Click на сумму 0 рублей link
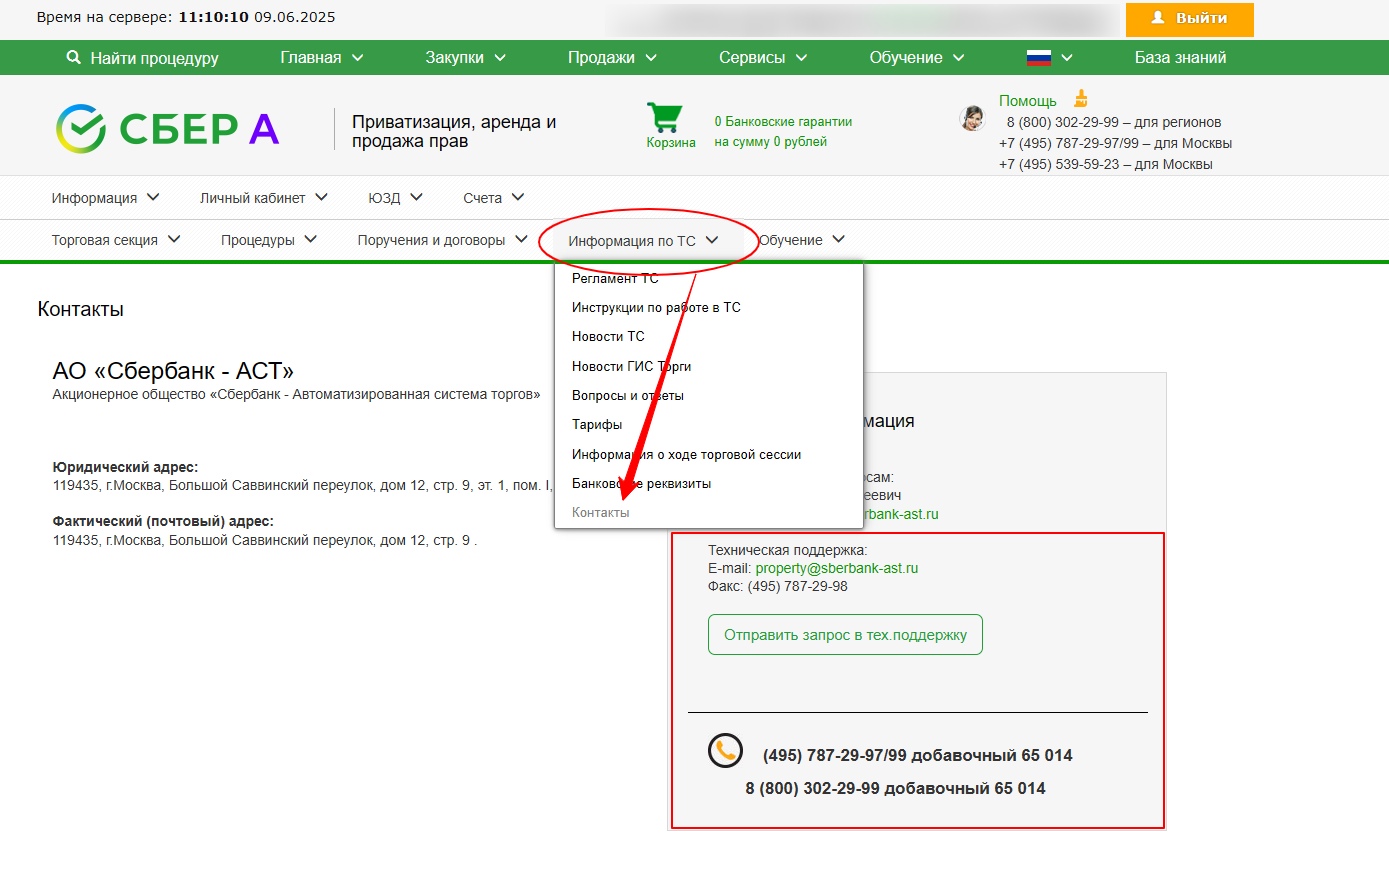1389x872 pixels. (770, 141)
